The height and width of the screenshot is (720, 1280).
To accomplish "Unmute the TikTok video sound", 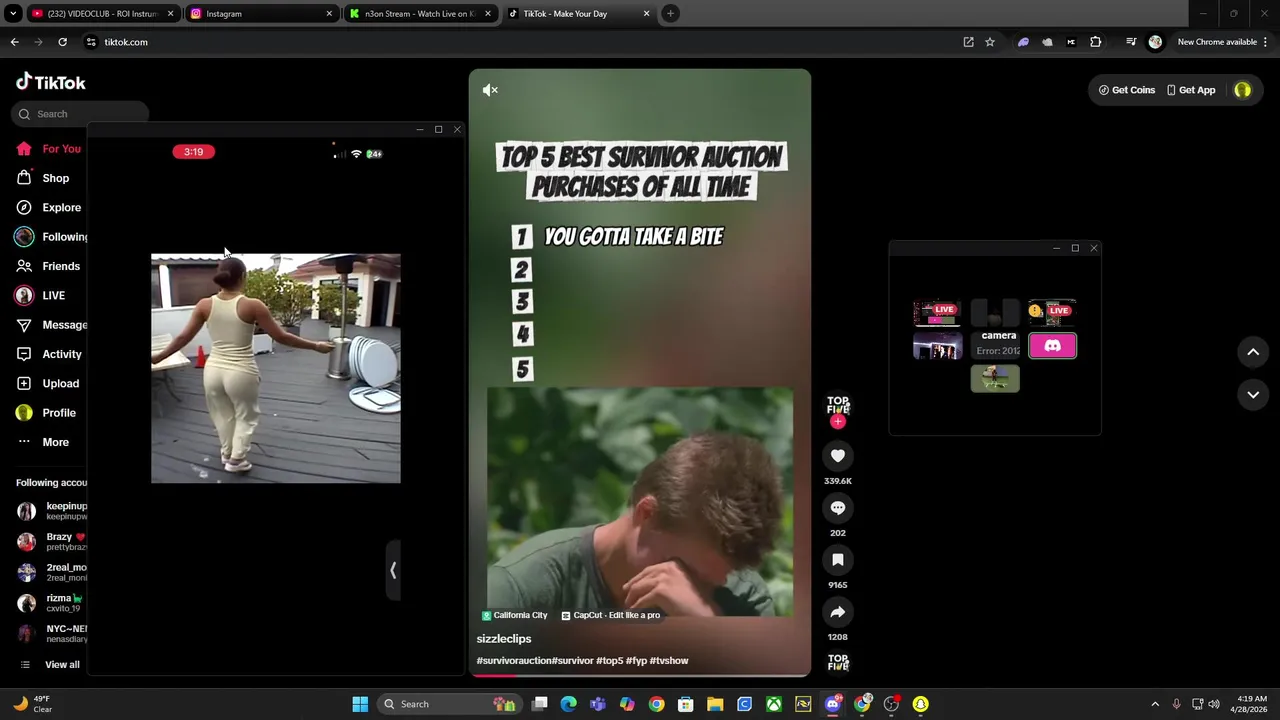I will coord(490,90).
